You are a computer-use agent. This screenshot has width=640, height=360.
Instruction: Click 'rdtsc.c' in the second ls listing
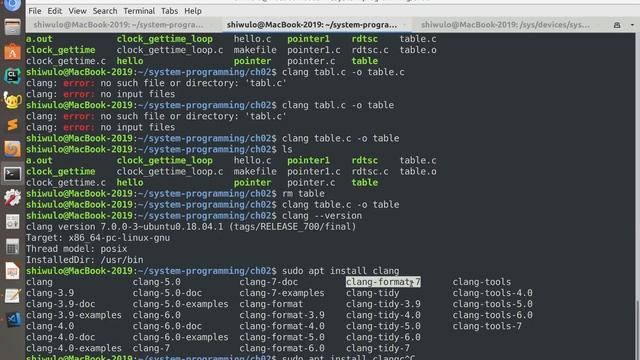point(370,172)
